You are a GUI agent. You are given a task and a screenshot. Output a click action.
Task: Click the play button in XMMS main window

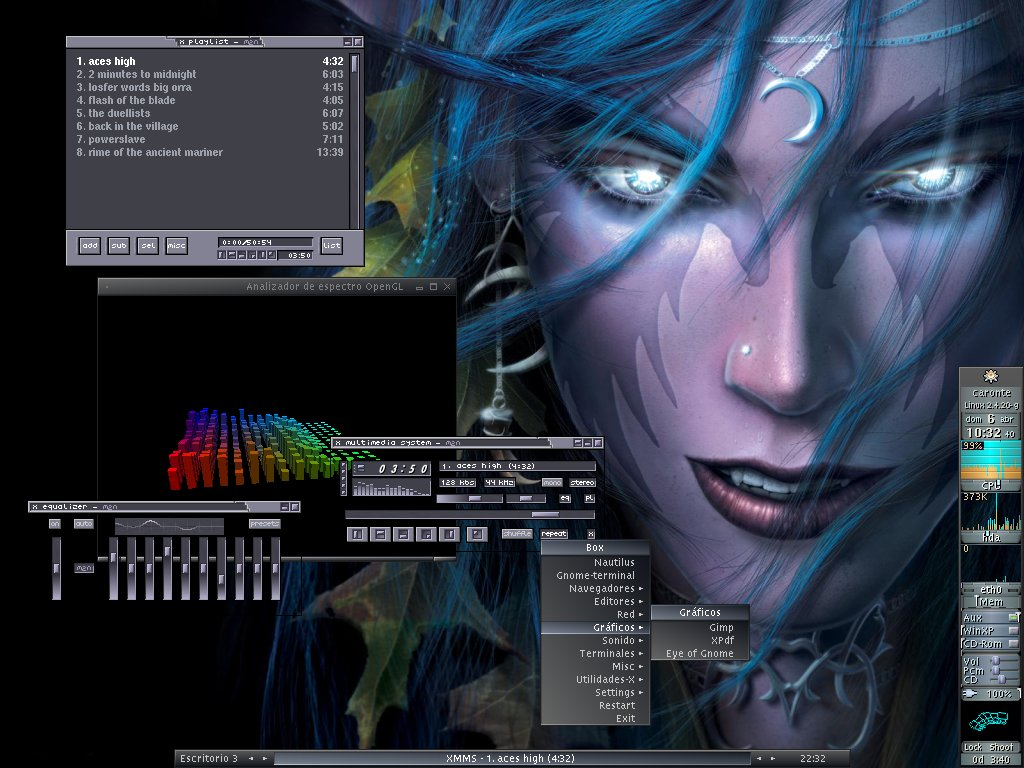(x=379, y=534)
